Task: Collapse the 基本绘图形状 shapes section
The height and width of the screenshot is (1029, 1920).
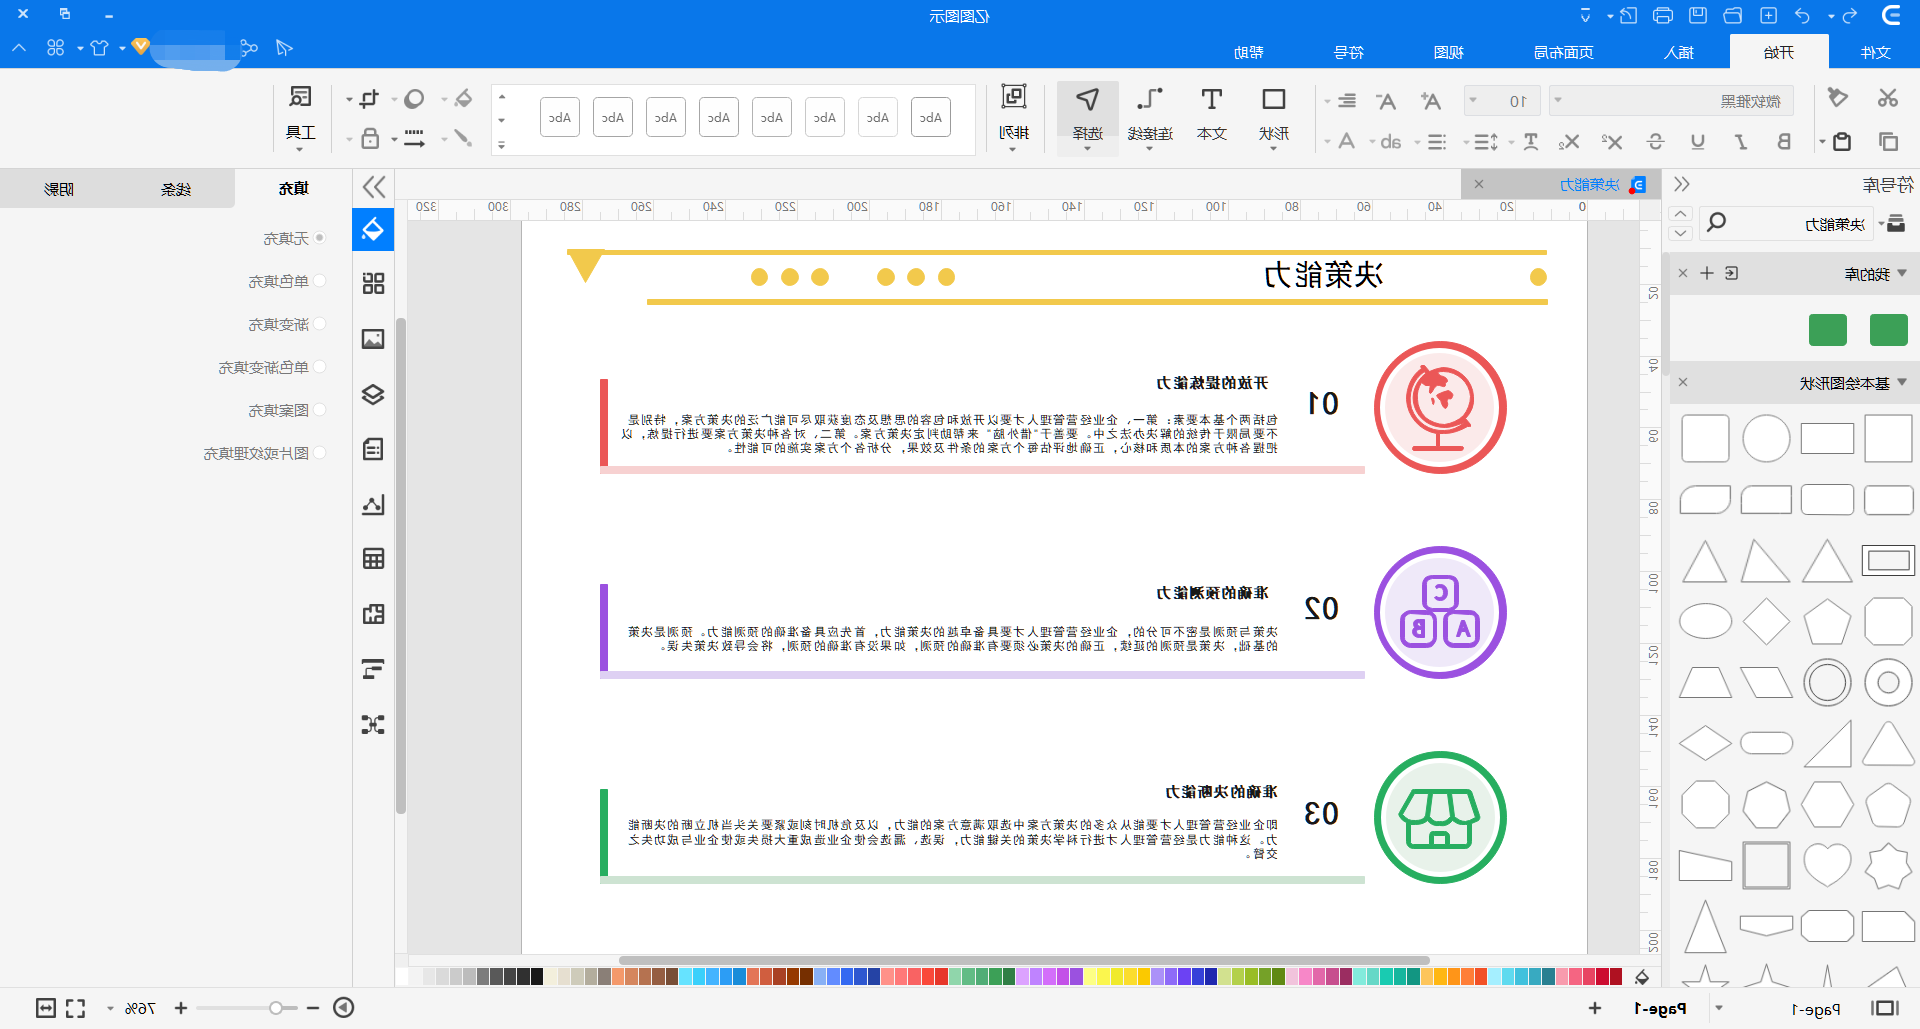Action: pos(1901,383)
